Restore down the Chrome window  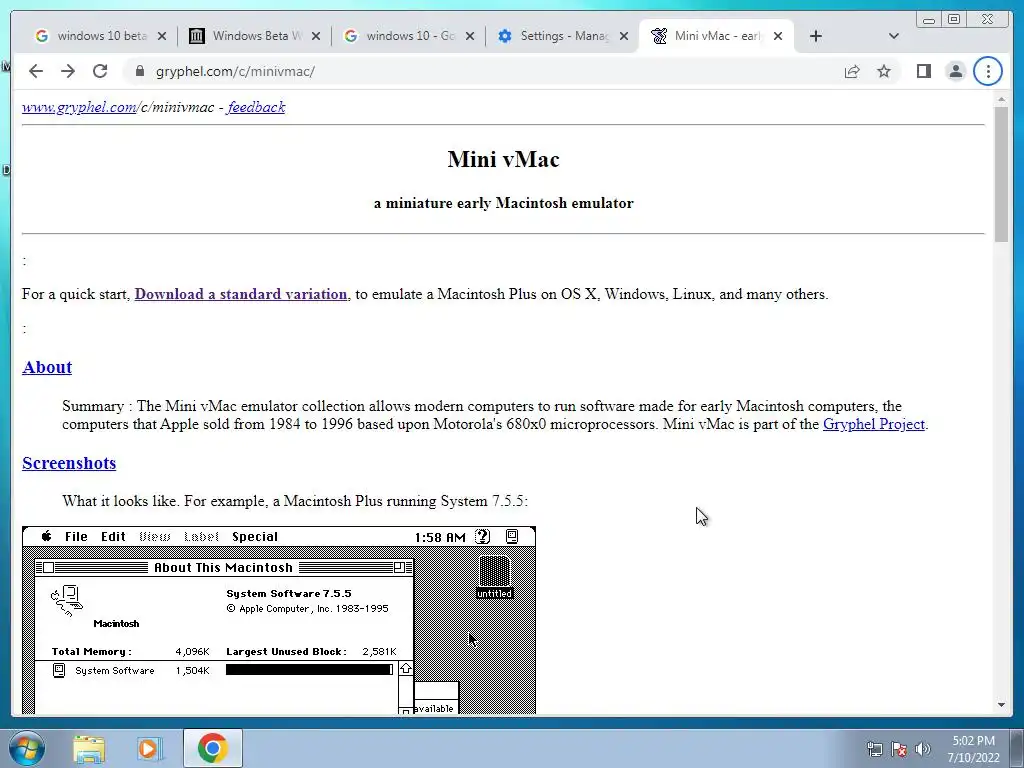point(953,20)
